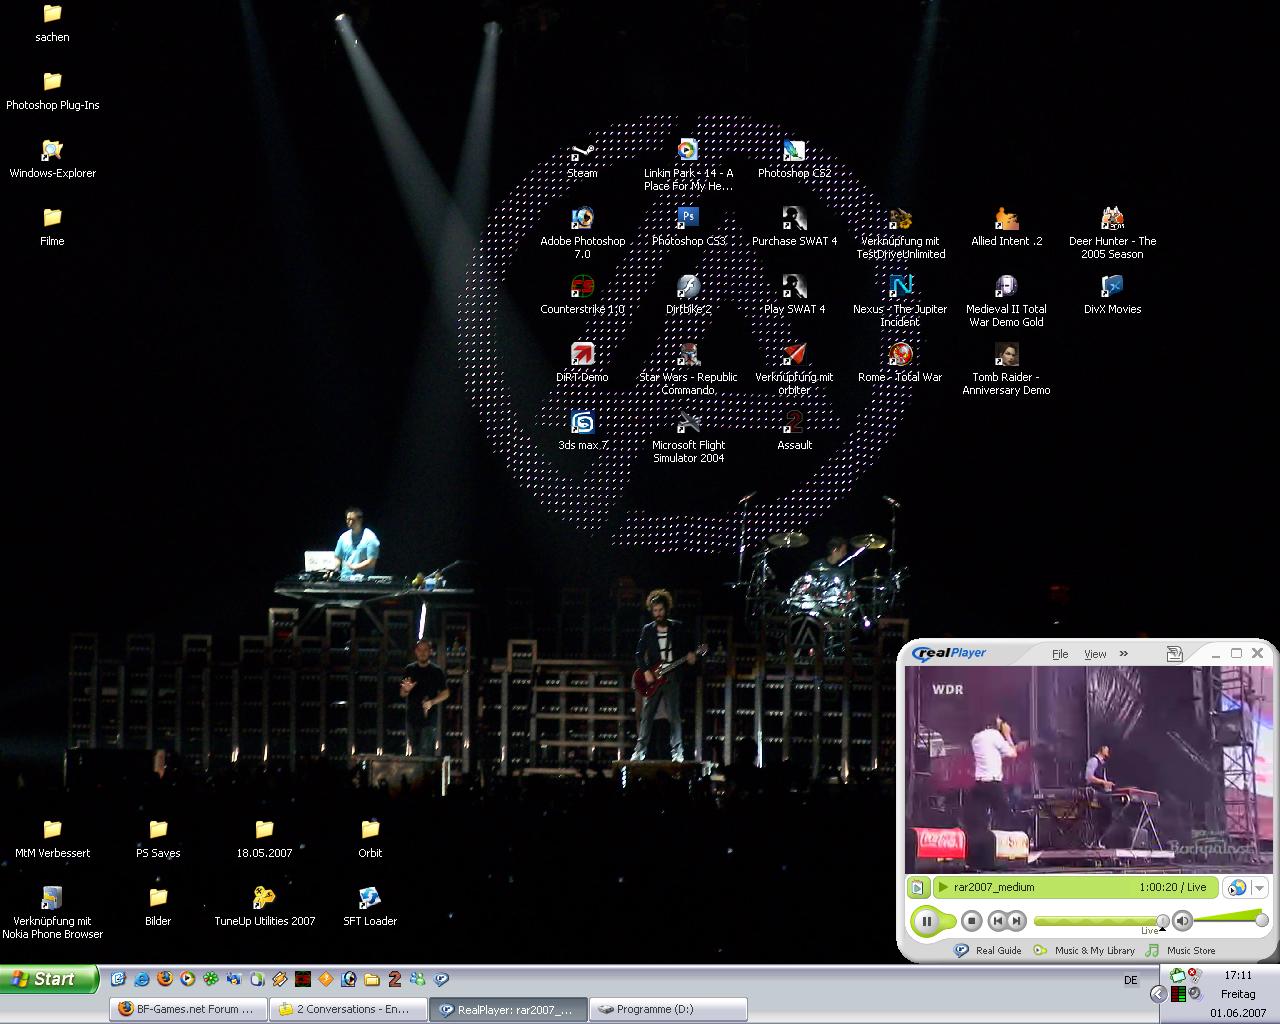Launch Photoshop CS3 shortcut
Viewport: 1280px width, 1024px height.
coord(688,228)
